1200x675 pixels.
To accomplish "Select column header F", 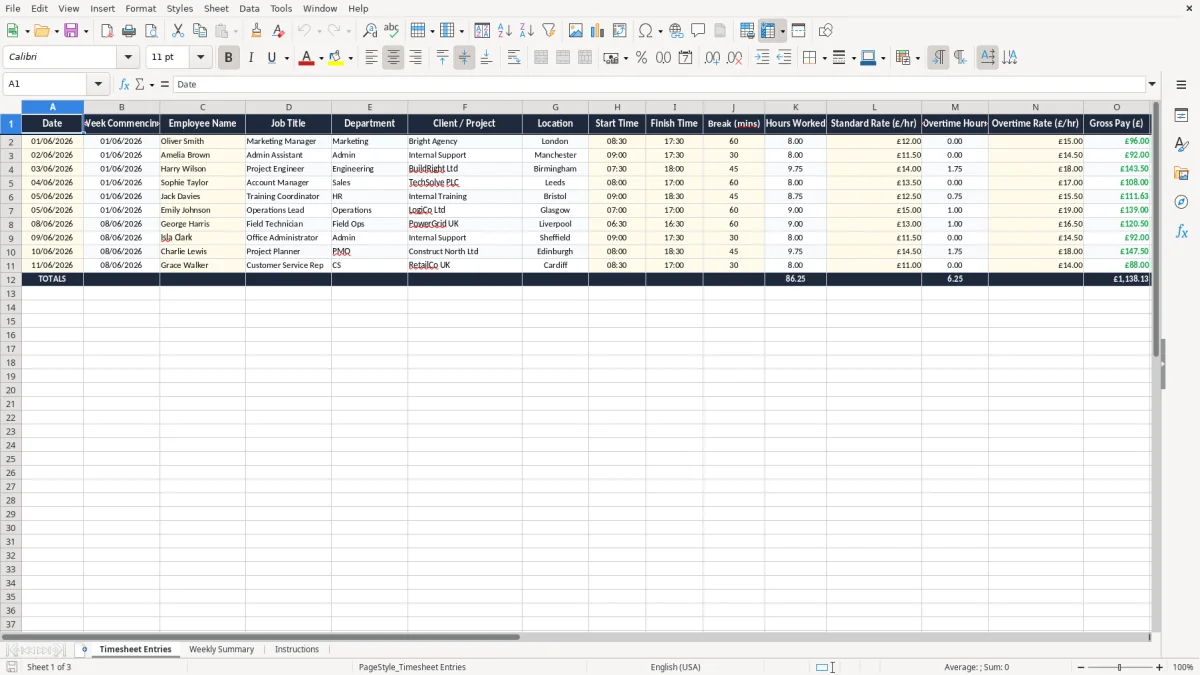I will point(464,107).
